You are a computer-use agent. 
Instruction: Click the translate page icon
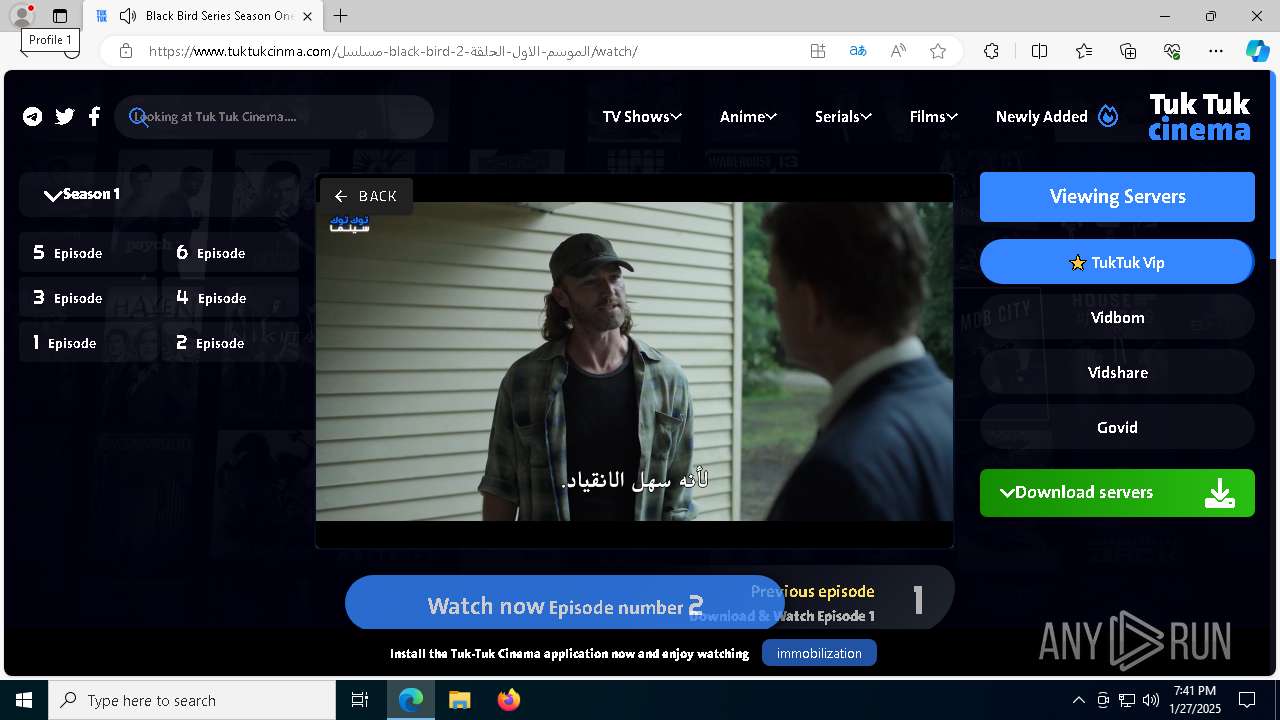858,51
